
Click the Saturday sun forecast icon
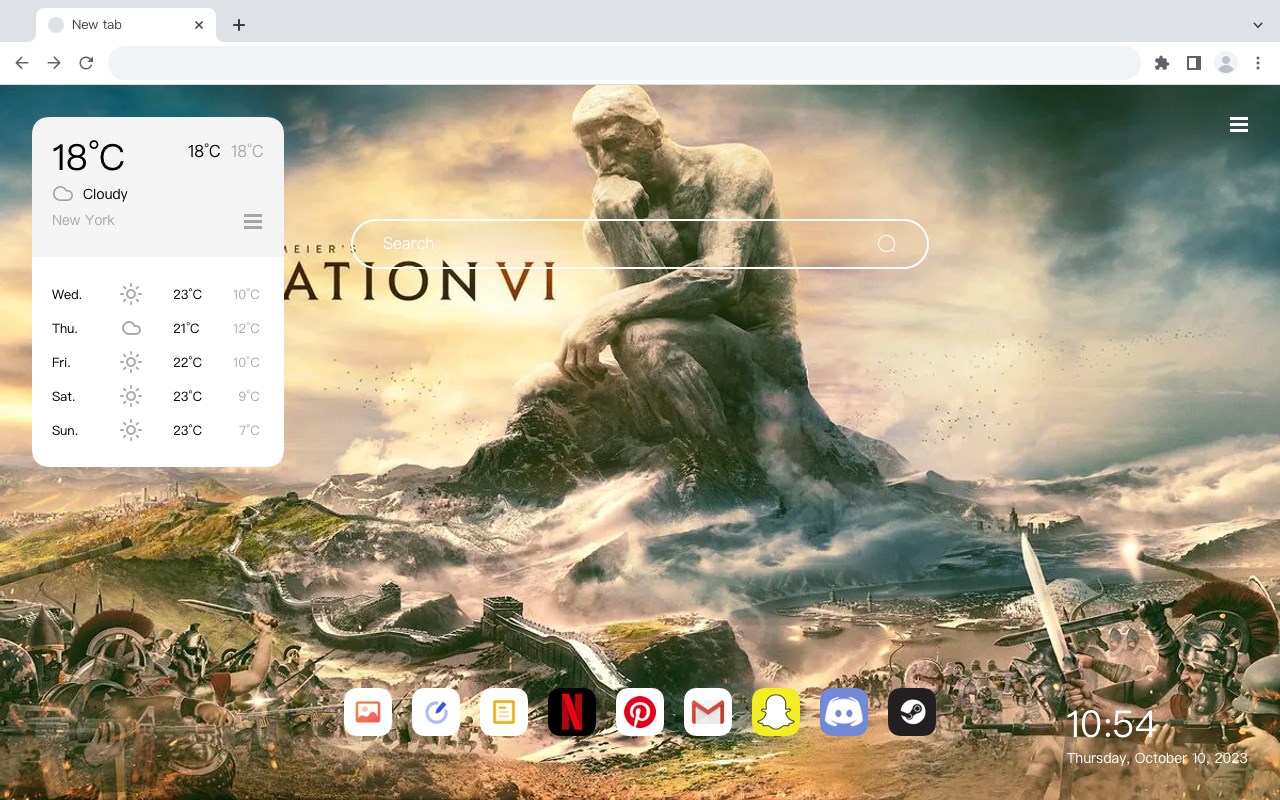tap(131, 396)
